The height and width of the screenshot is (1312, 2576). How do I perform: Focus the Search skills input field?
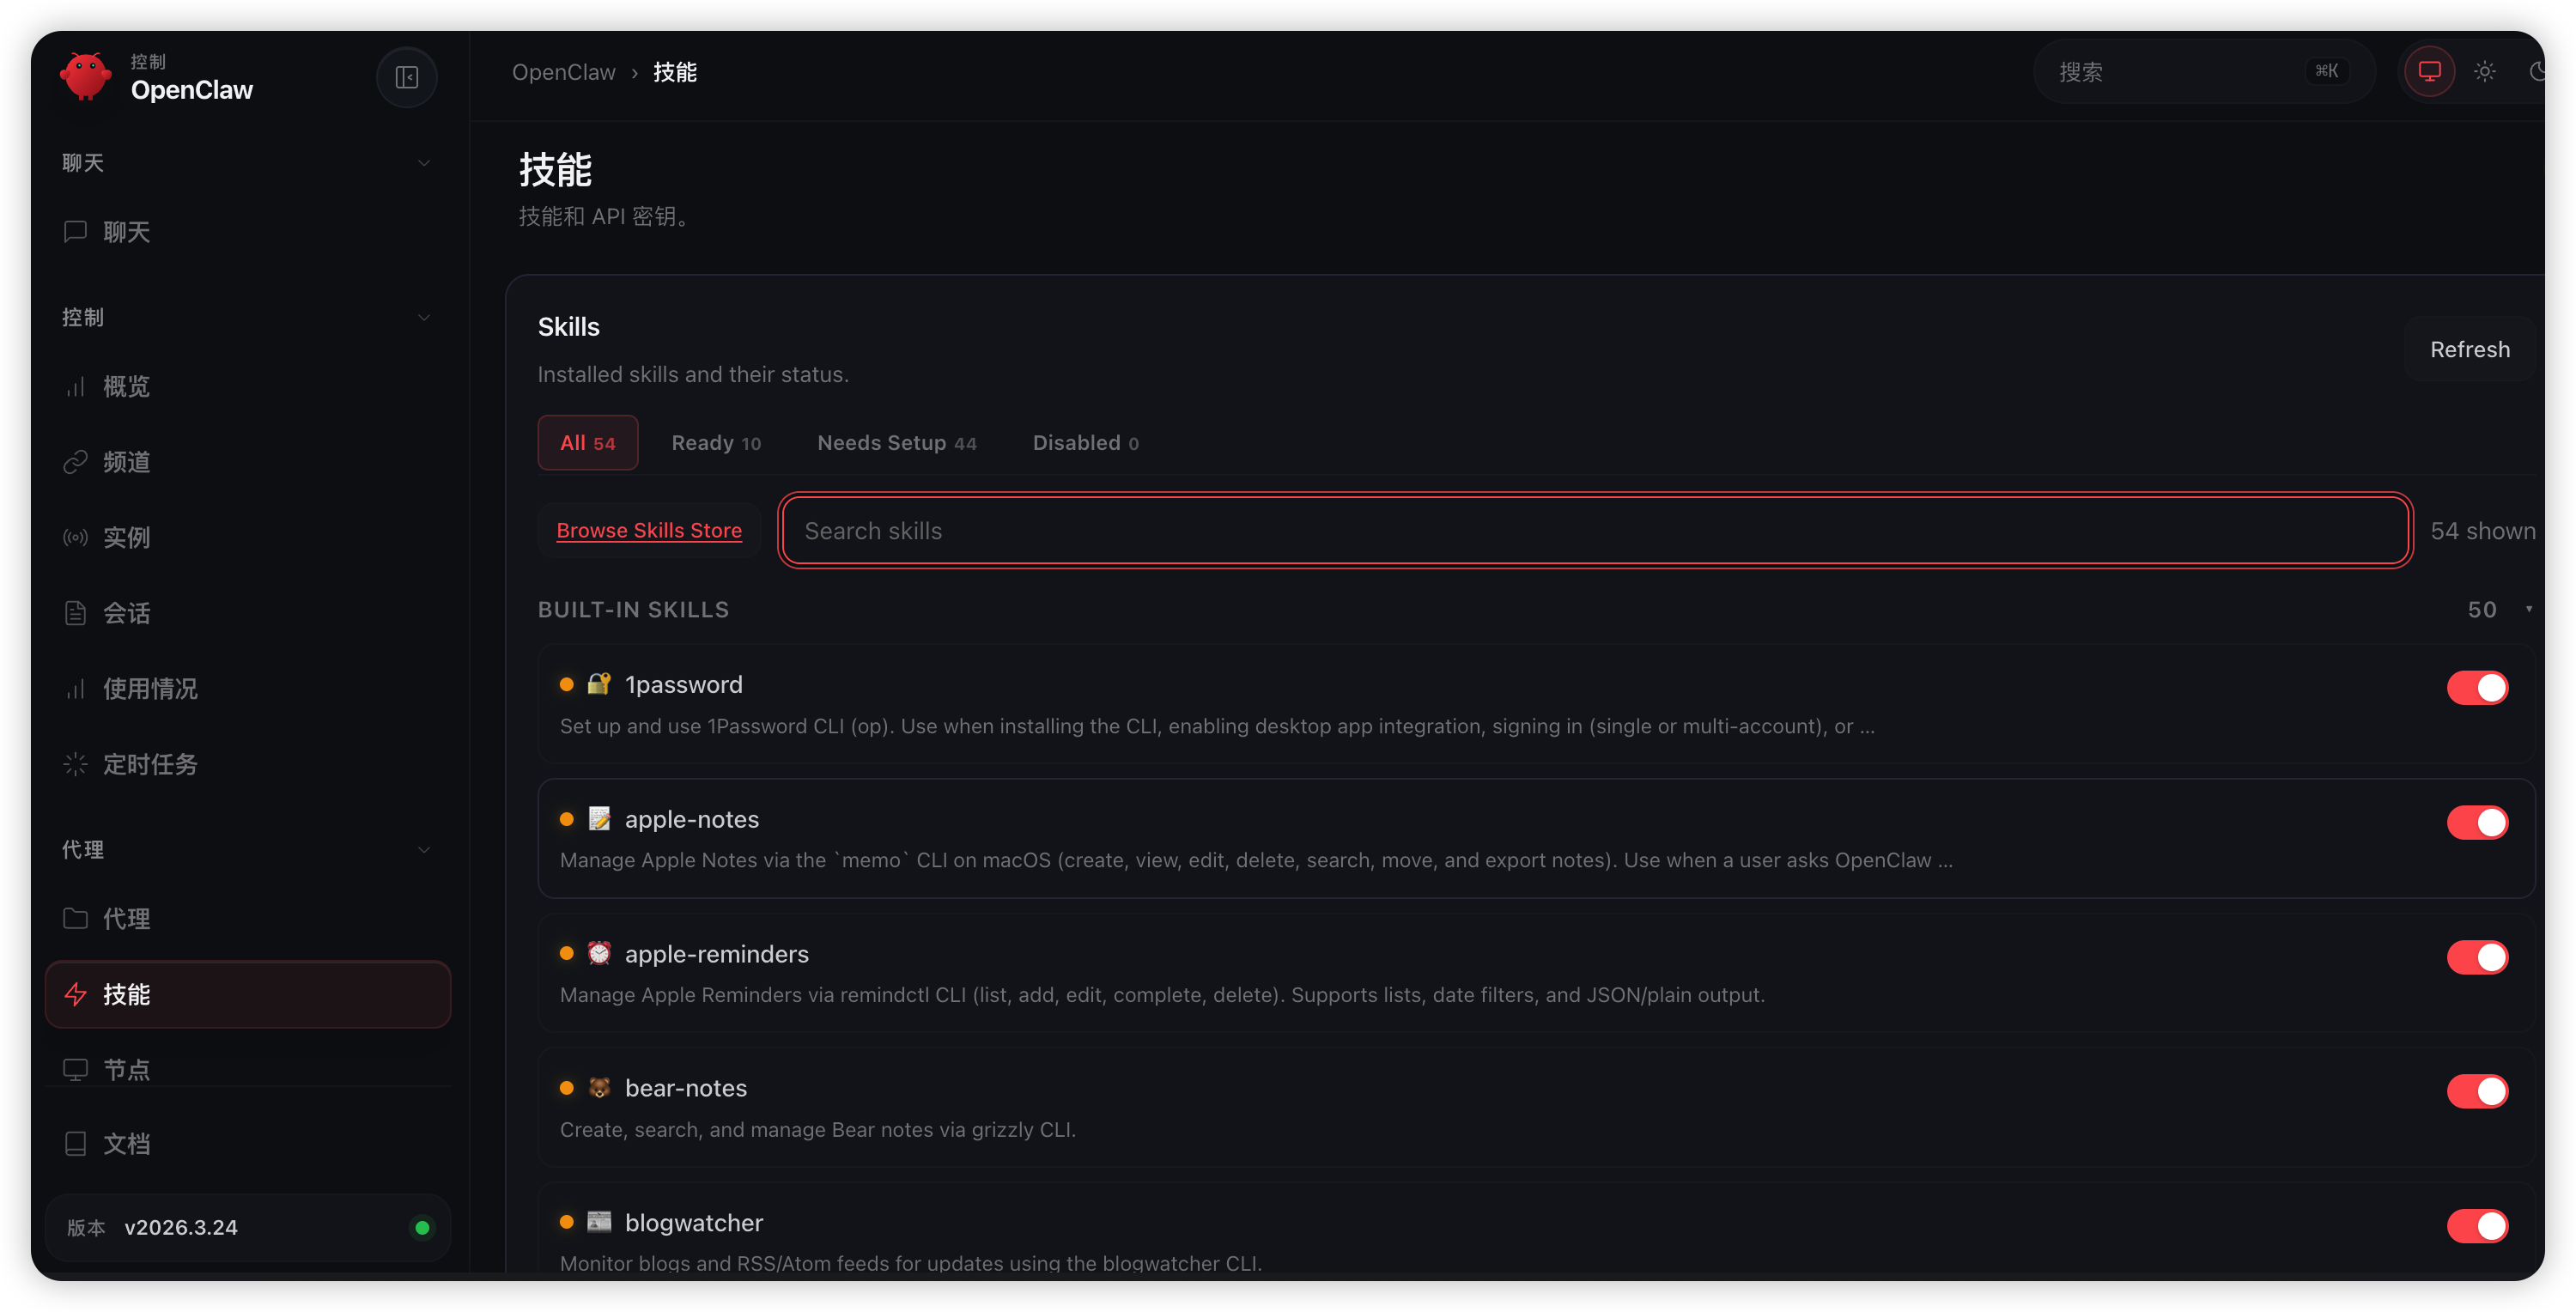coord(1595,531)
